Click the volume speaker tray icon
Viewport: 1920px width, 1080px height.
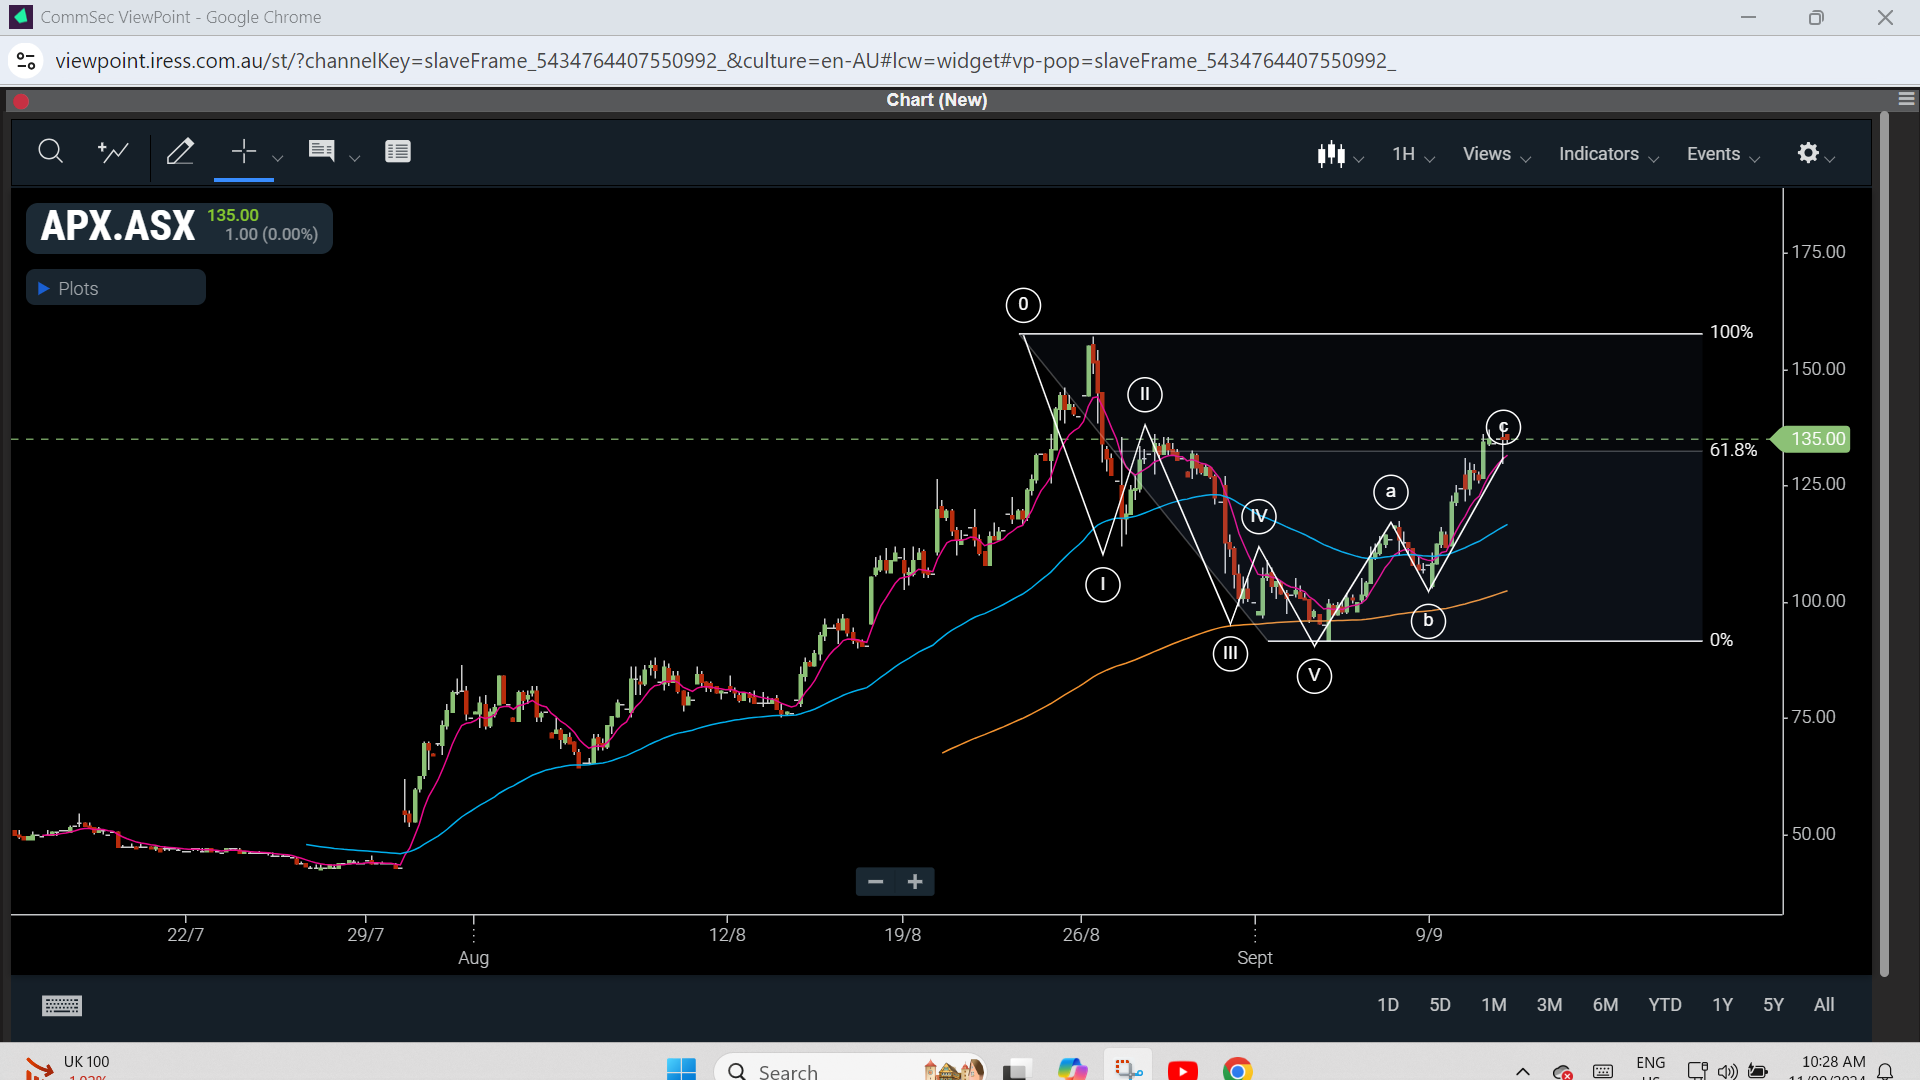tap(1727, 1071)
